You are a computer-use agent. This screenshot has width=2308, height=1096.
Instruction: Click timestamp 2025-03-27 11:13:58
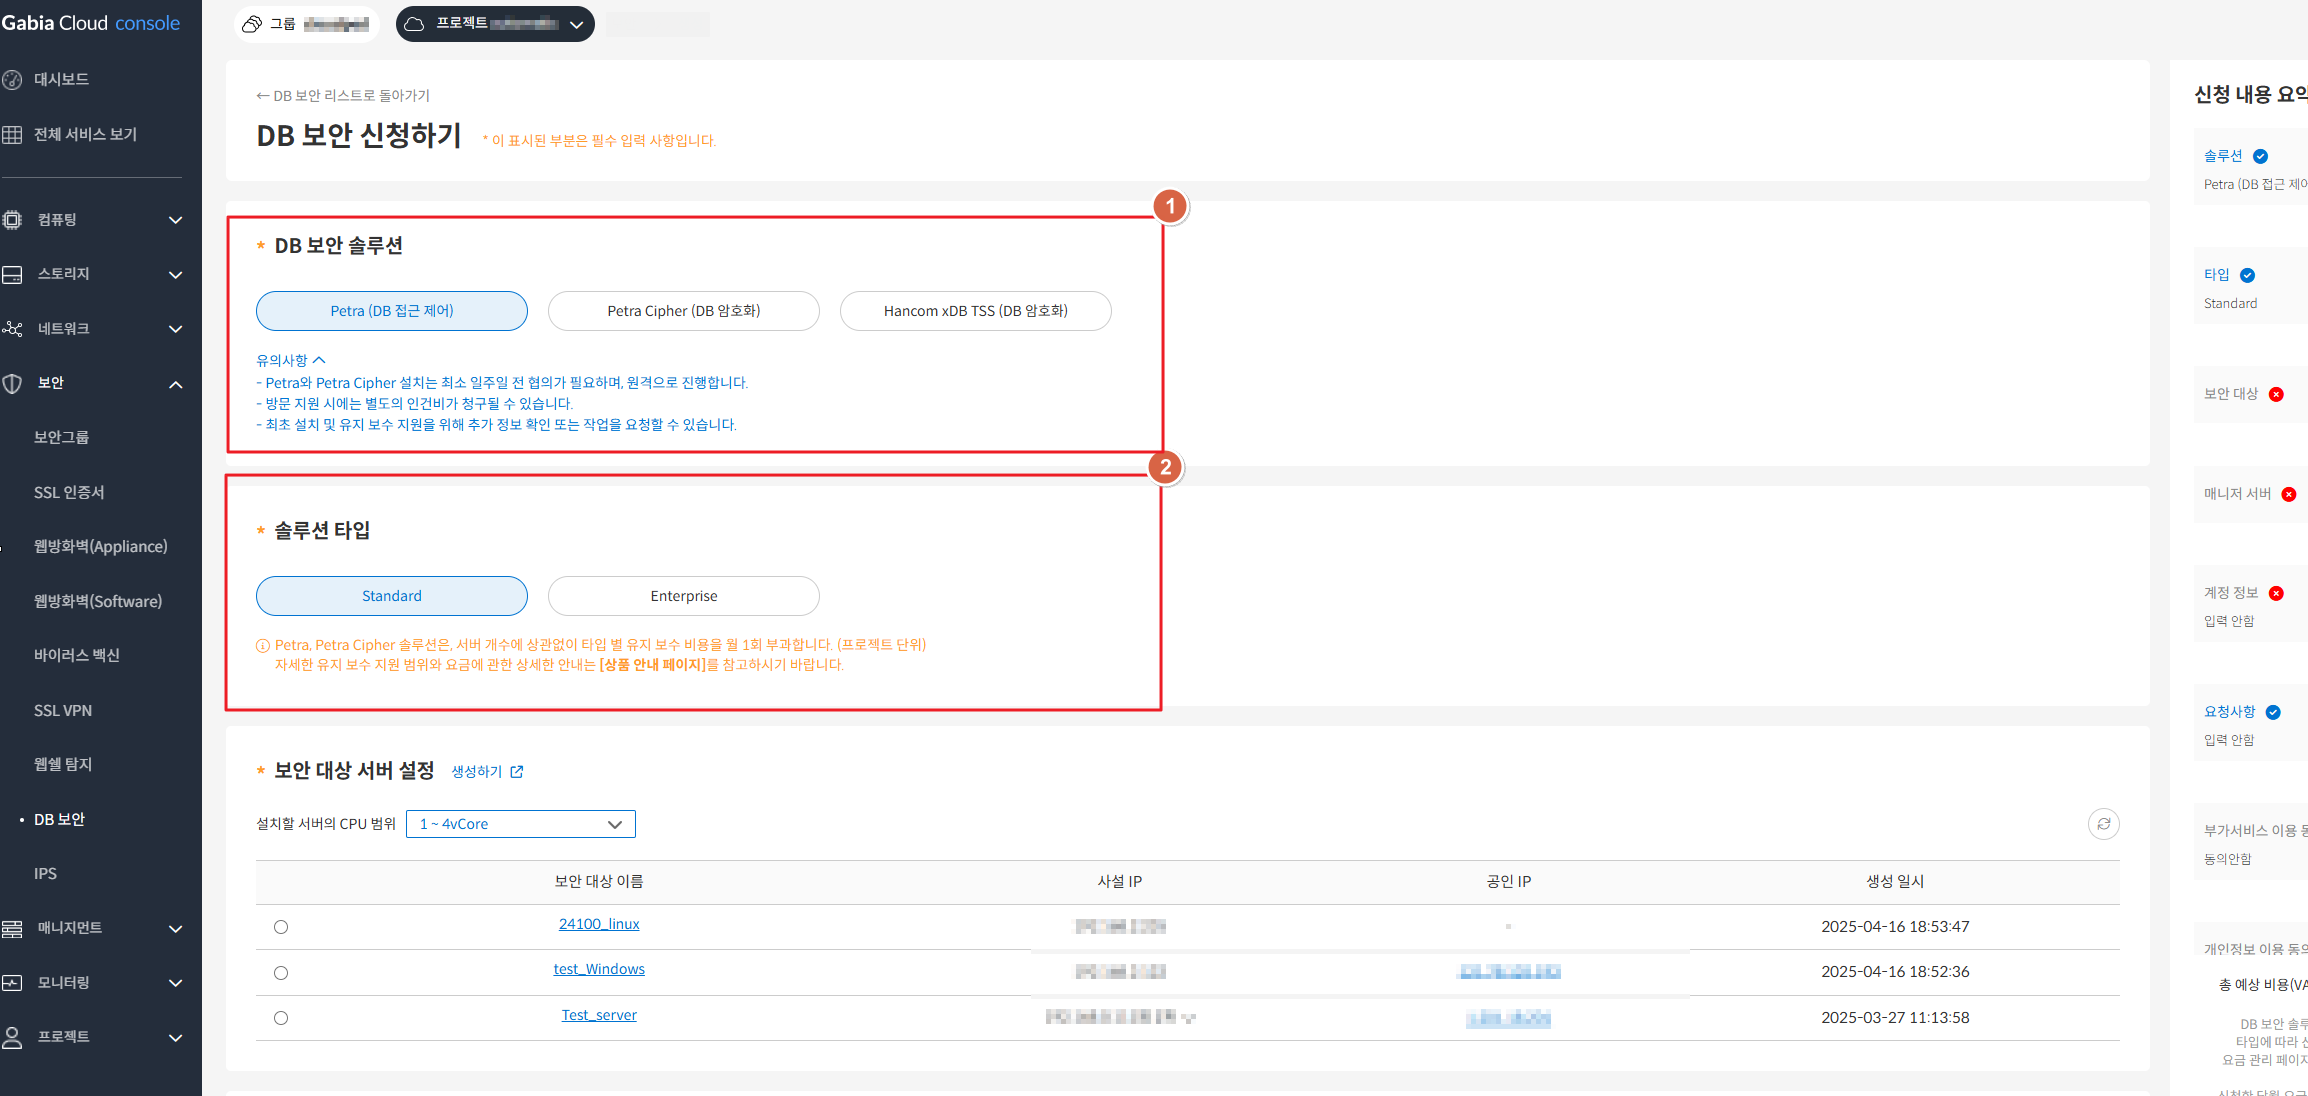pos(1895,1017)
